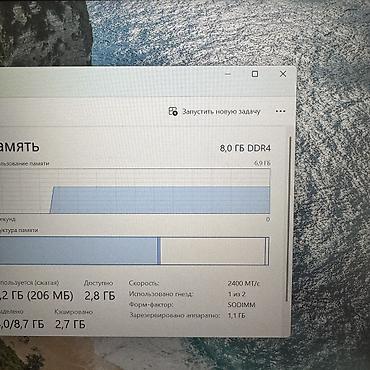Click the 'Форм-фактор:' label
370x370 pixels.
point(151,305)
